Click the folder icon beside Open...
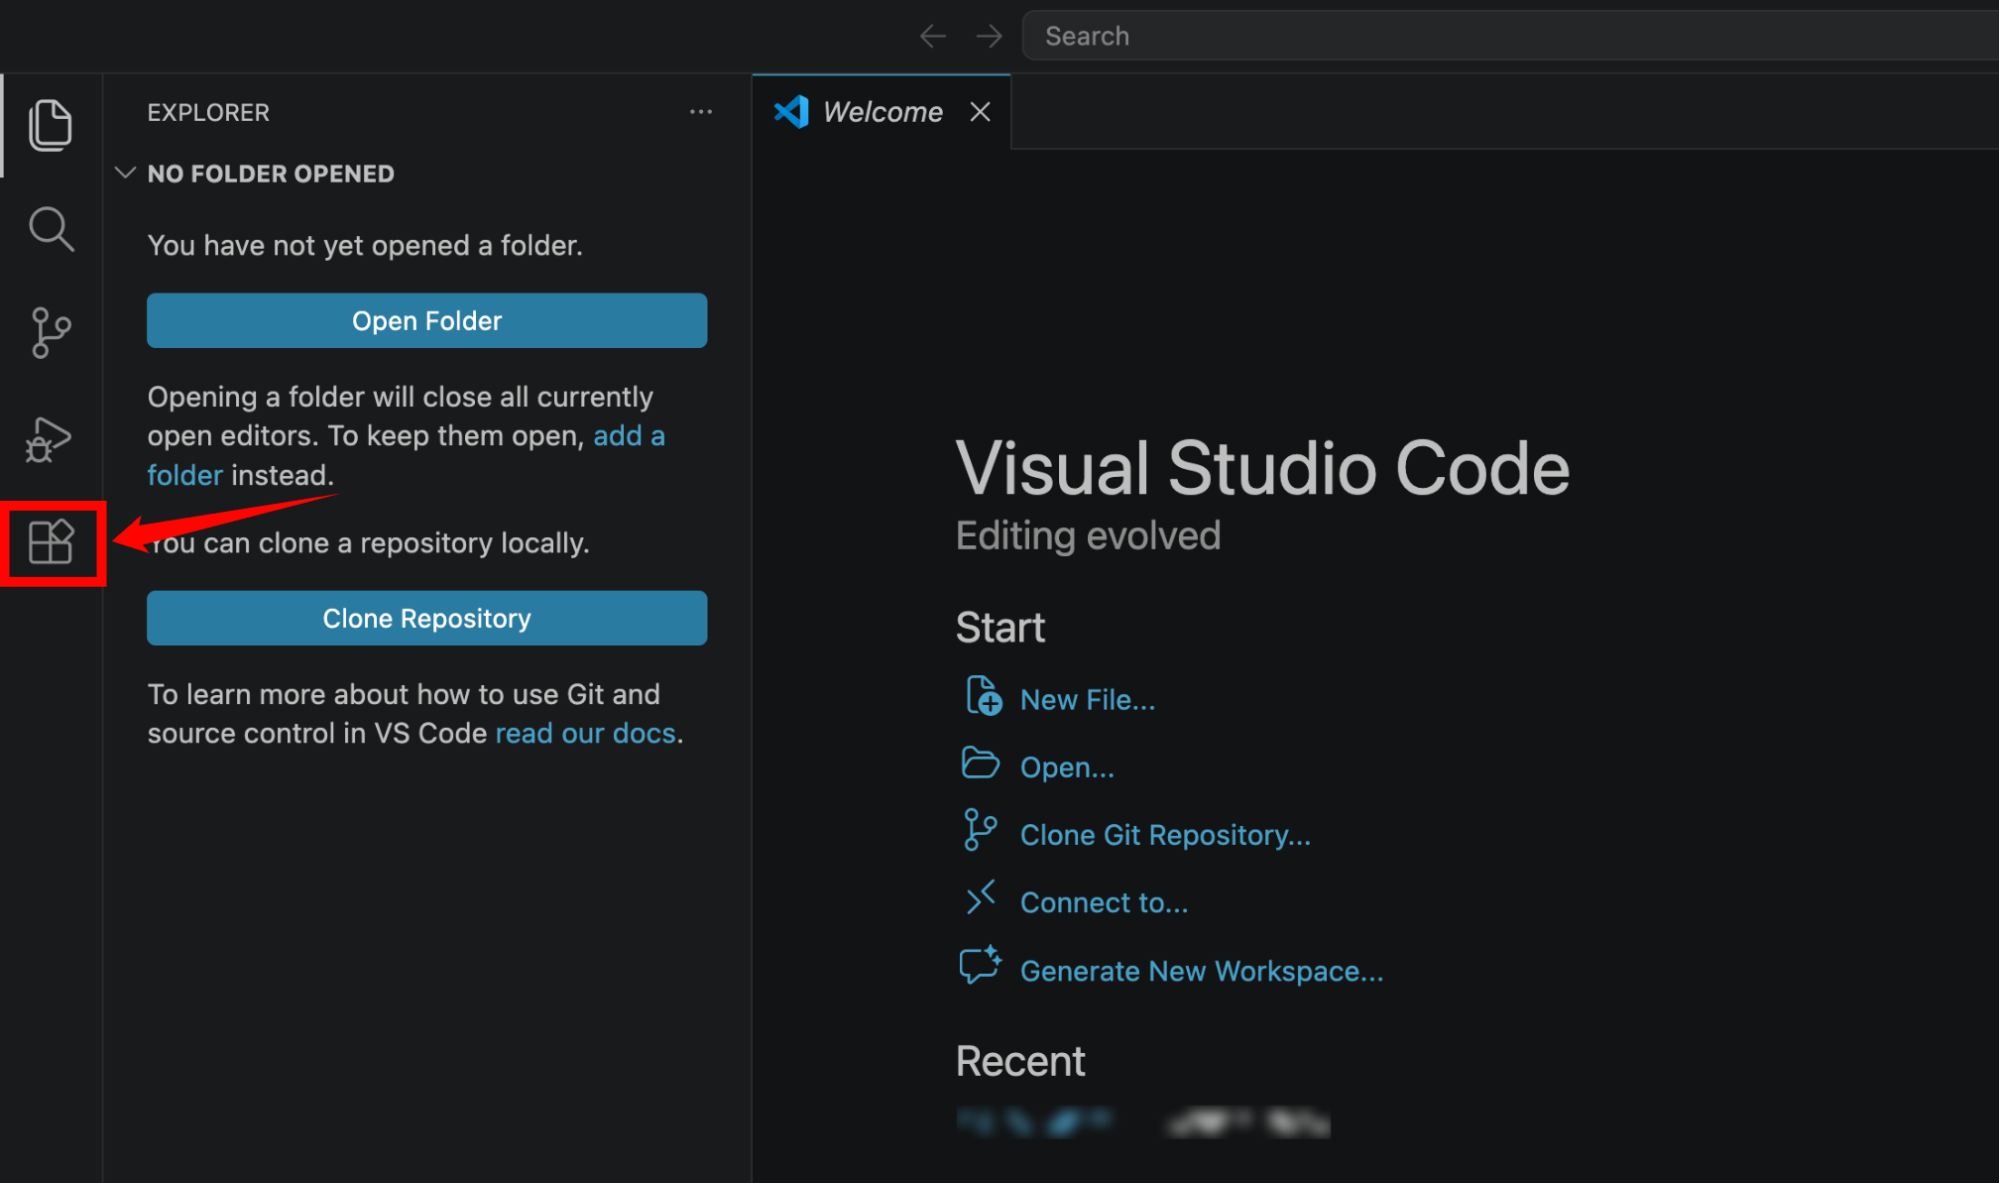Image resolution: width=1999 pixels, height=1183 pixels. click(x=980, y=763)
